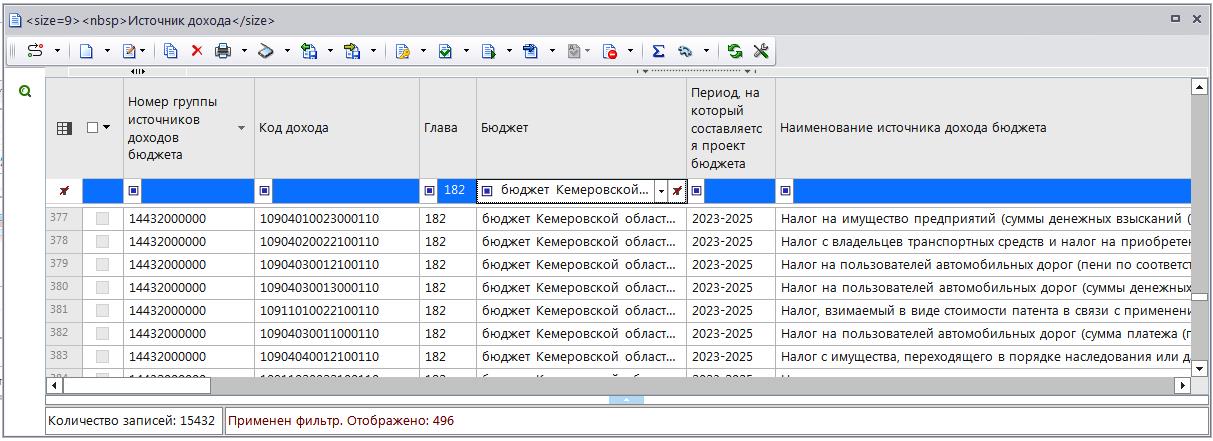
Task: Sort by Глава column header
Action: [448, 128]
